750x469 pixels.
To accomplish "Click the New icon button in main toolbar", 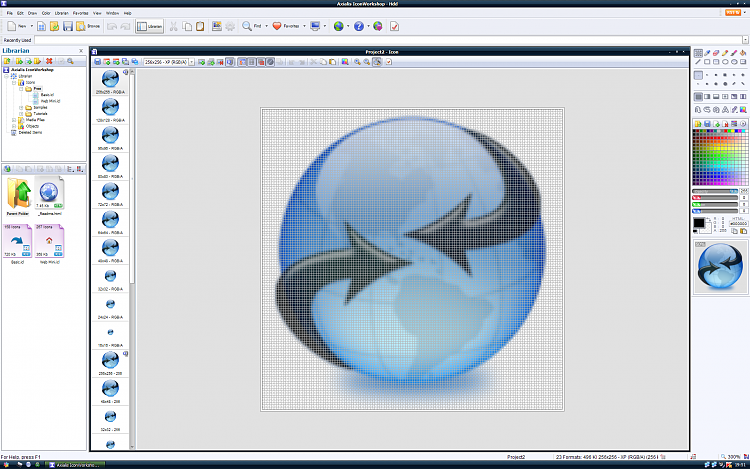I will pos(17,26).
